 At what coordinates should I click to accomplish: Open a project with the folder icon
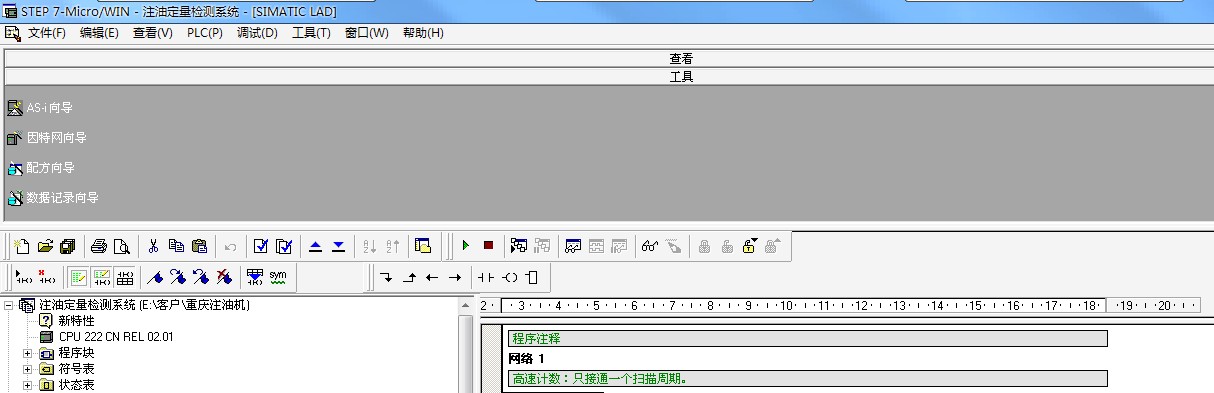pos(46,246)
